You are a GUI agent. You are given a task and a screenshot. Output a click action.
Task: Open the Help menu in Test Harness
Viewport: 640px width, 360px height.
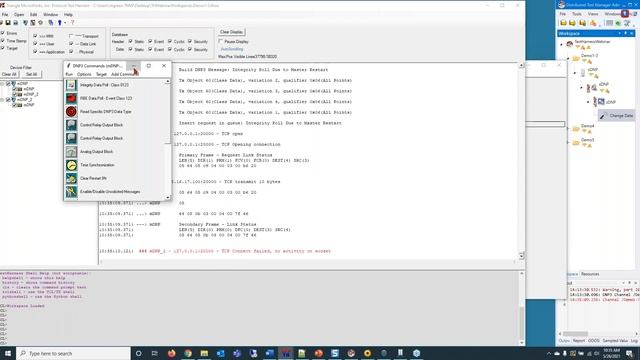click(68, 15)
